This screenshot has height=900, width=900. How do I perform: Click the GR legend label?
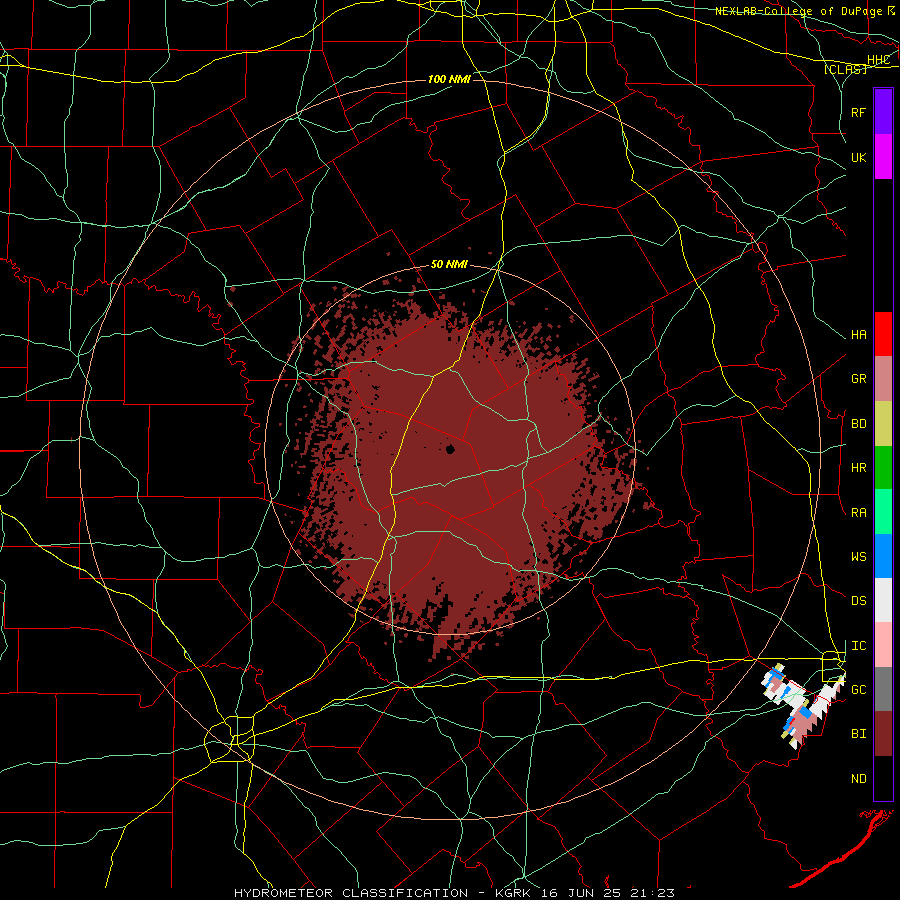pos(858,379)
